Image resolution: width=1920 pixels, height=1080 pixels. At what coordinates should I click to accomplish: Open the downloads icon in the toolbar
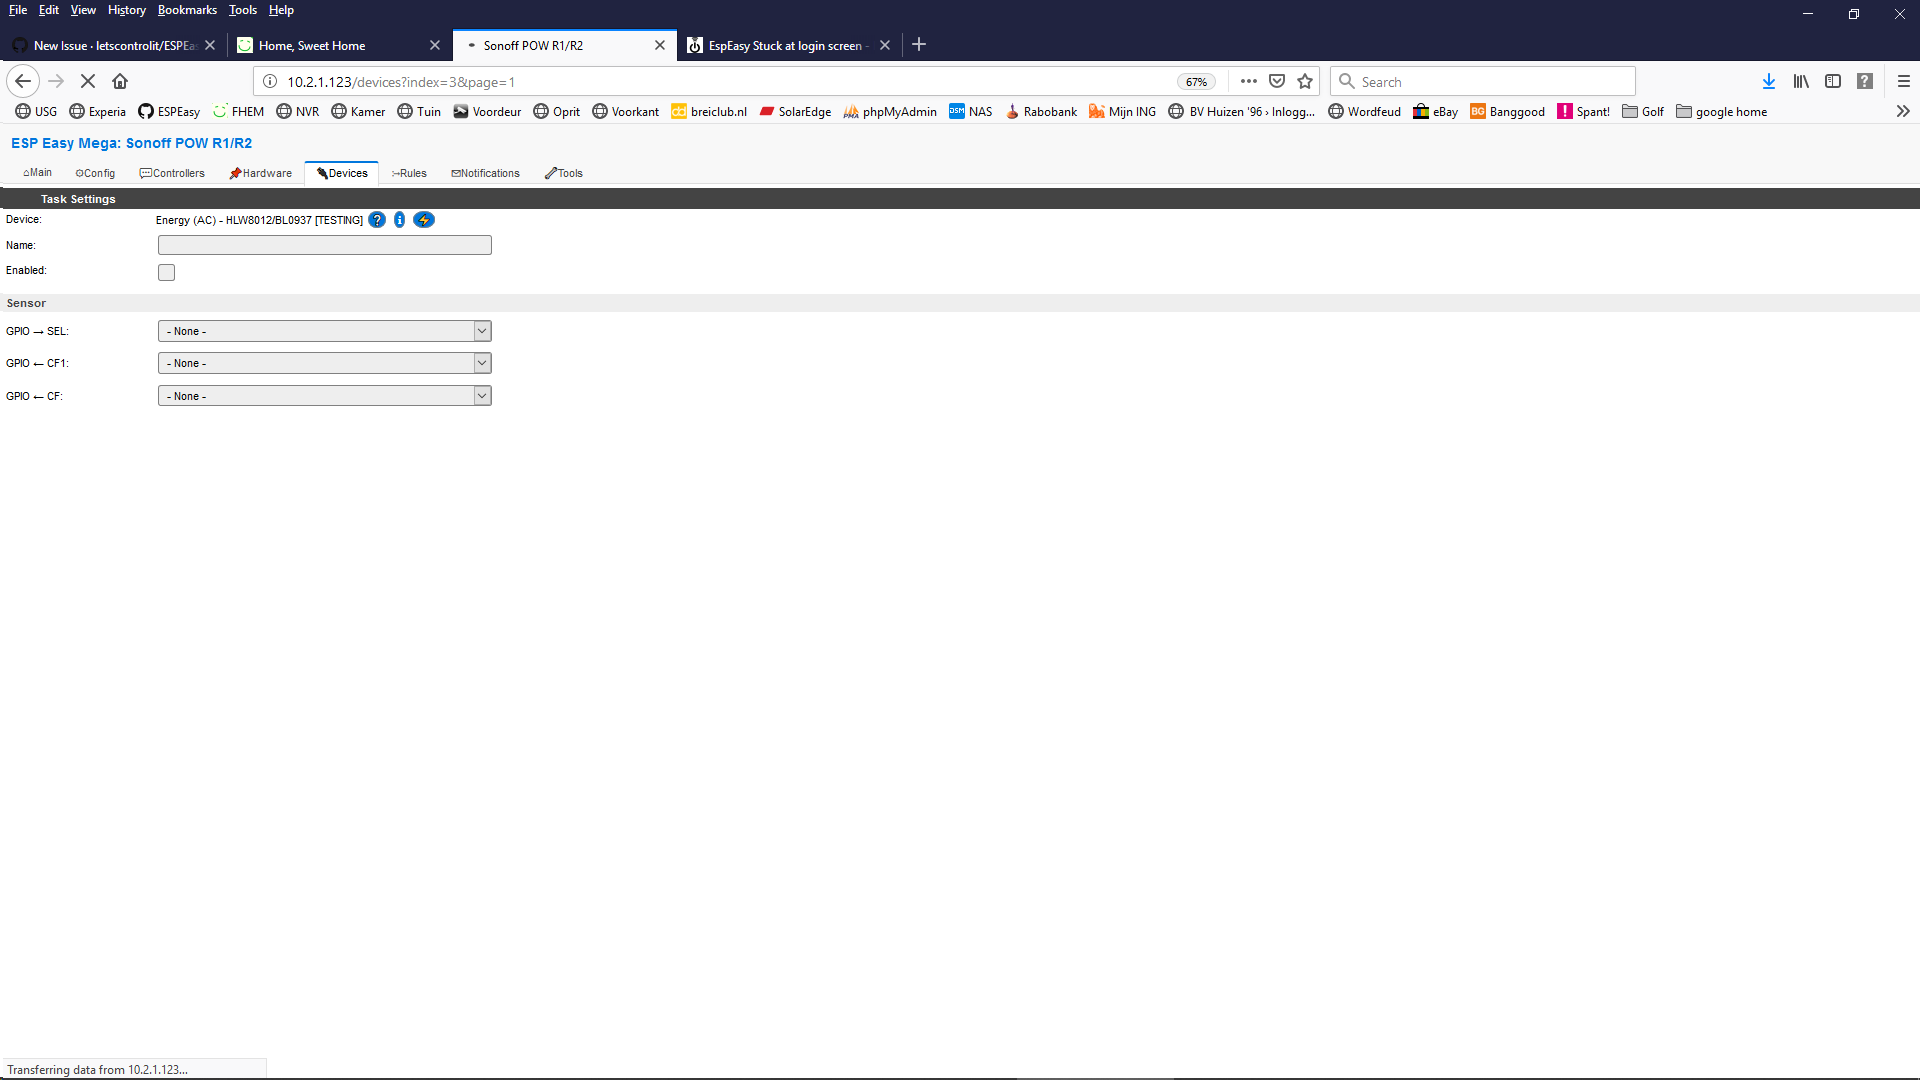pyautogui.click(x=1769, y=81)
